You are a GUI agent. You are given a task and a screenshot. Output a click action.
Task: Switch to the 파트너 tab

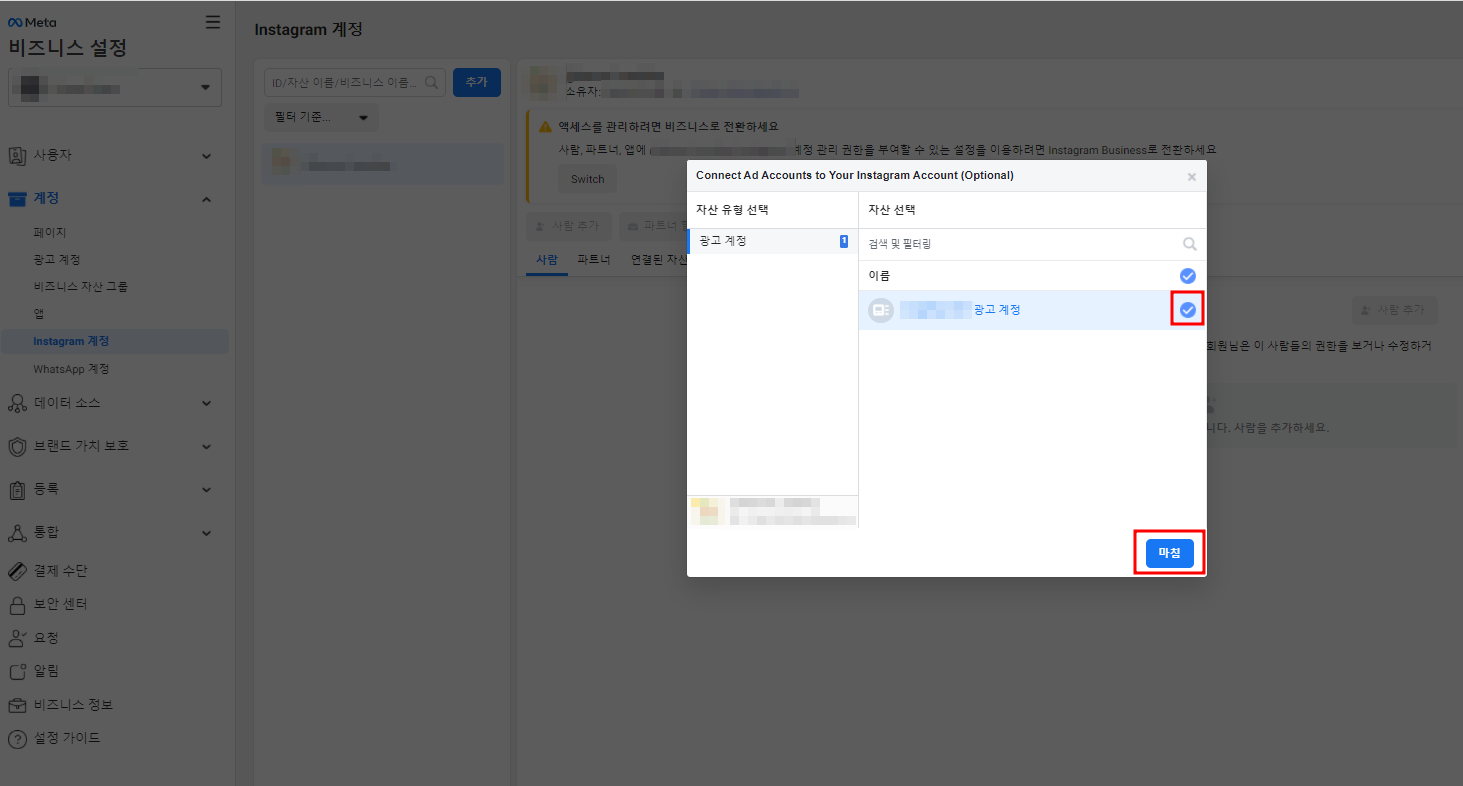tap(594, 260)
